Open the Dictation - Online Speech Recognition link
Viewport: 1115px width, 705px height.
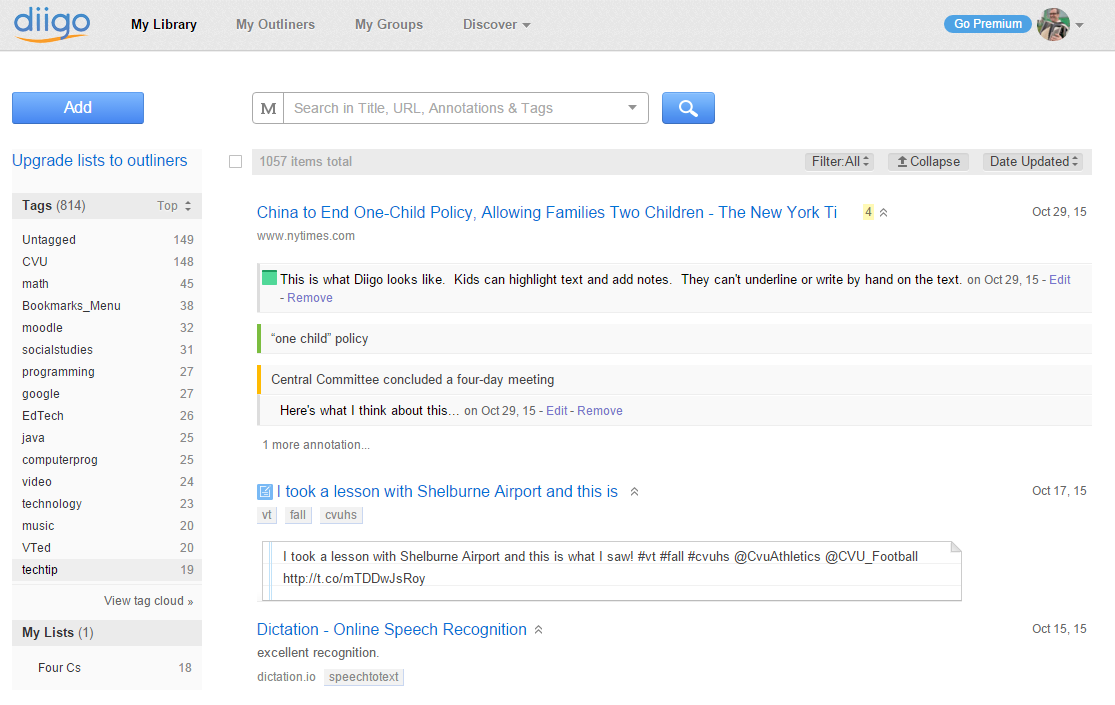[x=392, y=630]
